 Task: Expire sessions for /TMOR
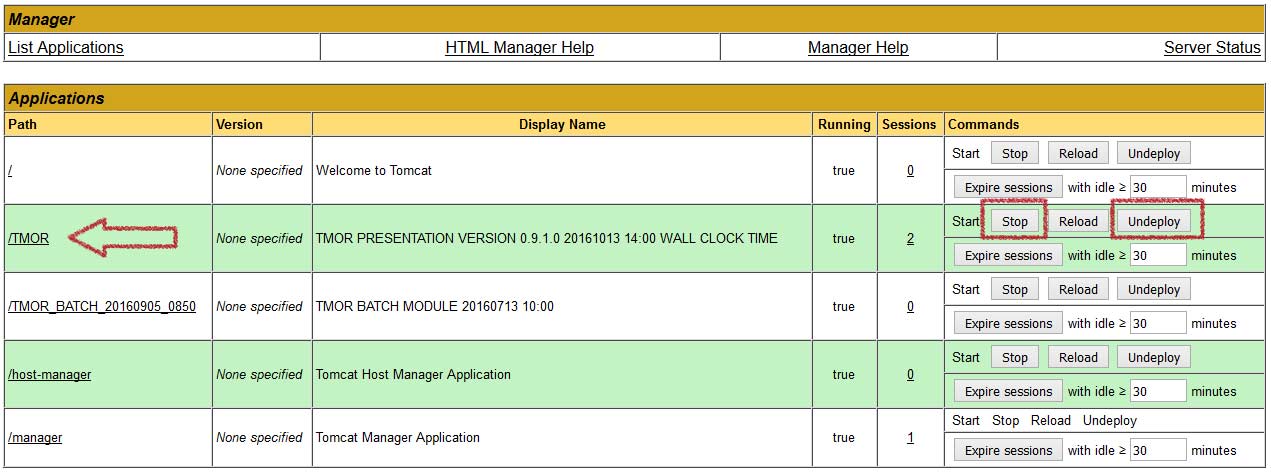coord(1008,255)
